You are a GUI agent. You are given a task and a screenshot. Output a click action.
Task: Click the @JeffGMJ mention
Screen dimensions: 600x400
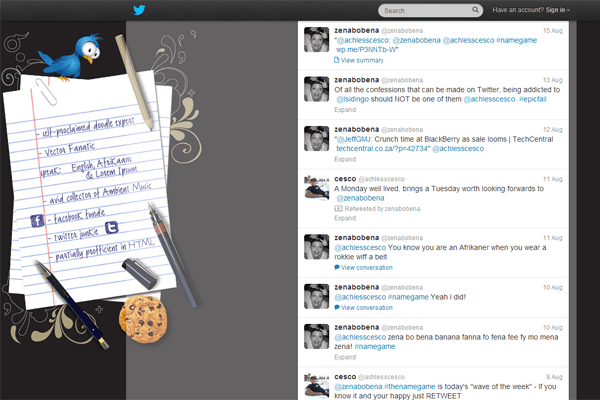(x=354, y=139)
